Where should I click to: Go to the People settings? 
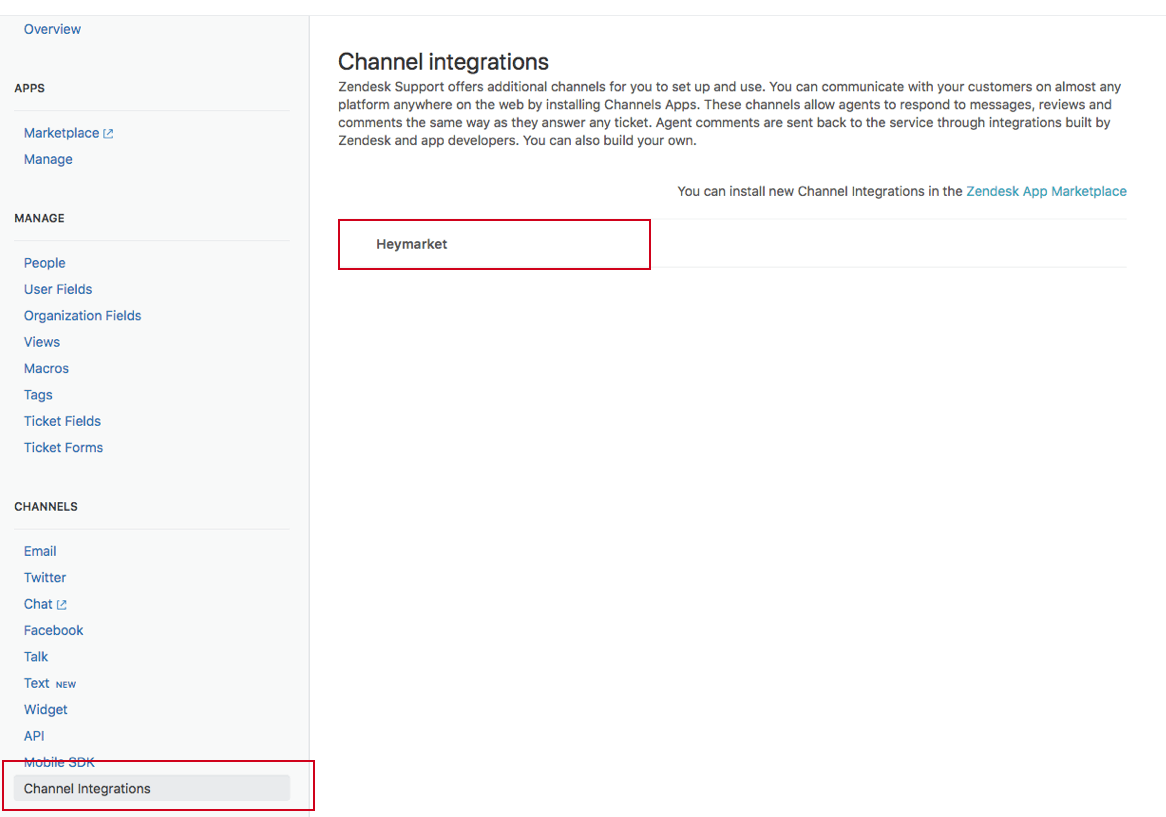click(x=44, y=263)
